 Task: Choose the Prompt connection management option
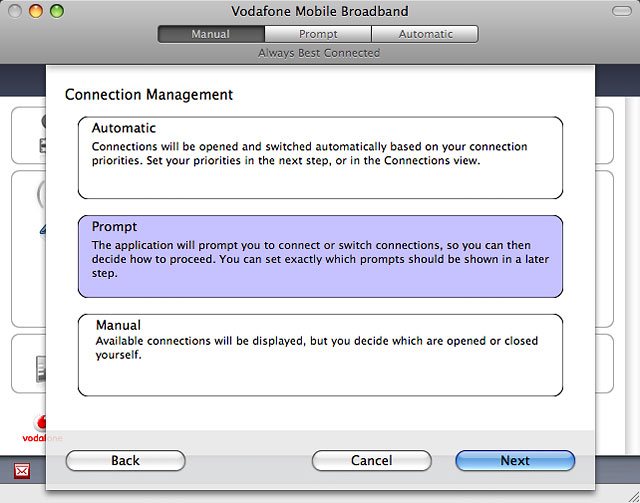point(320,256)
